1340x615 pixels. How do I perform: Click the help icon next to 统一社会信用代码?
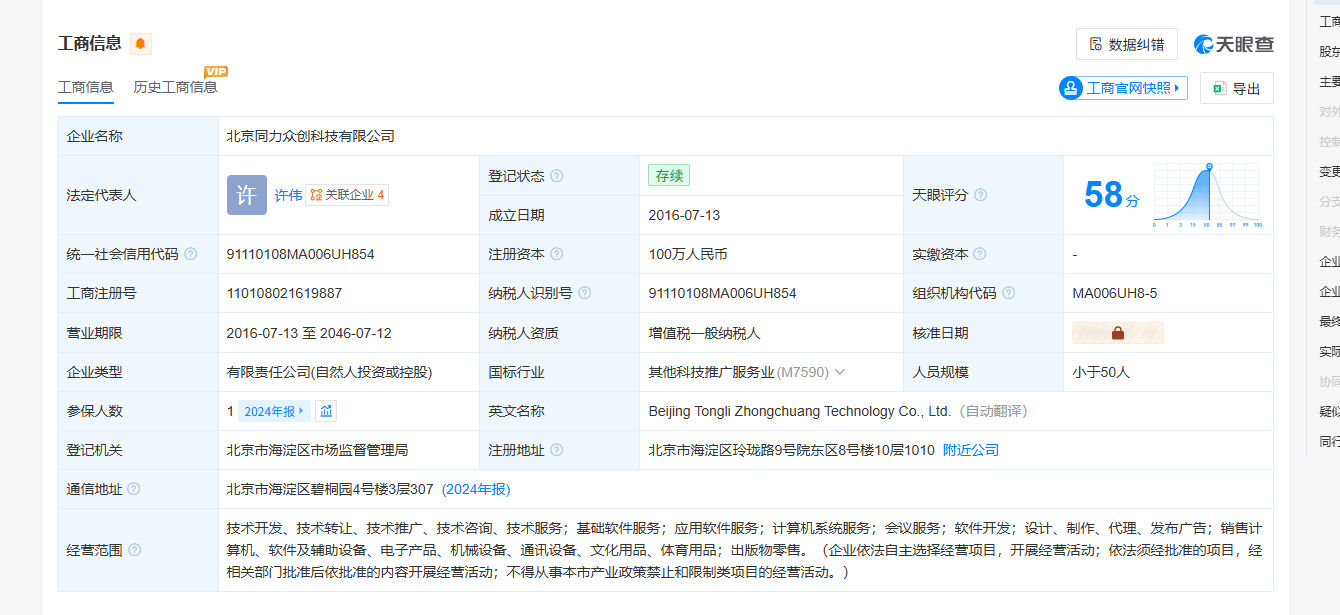[191, 254]
